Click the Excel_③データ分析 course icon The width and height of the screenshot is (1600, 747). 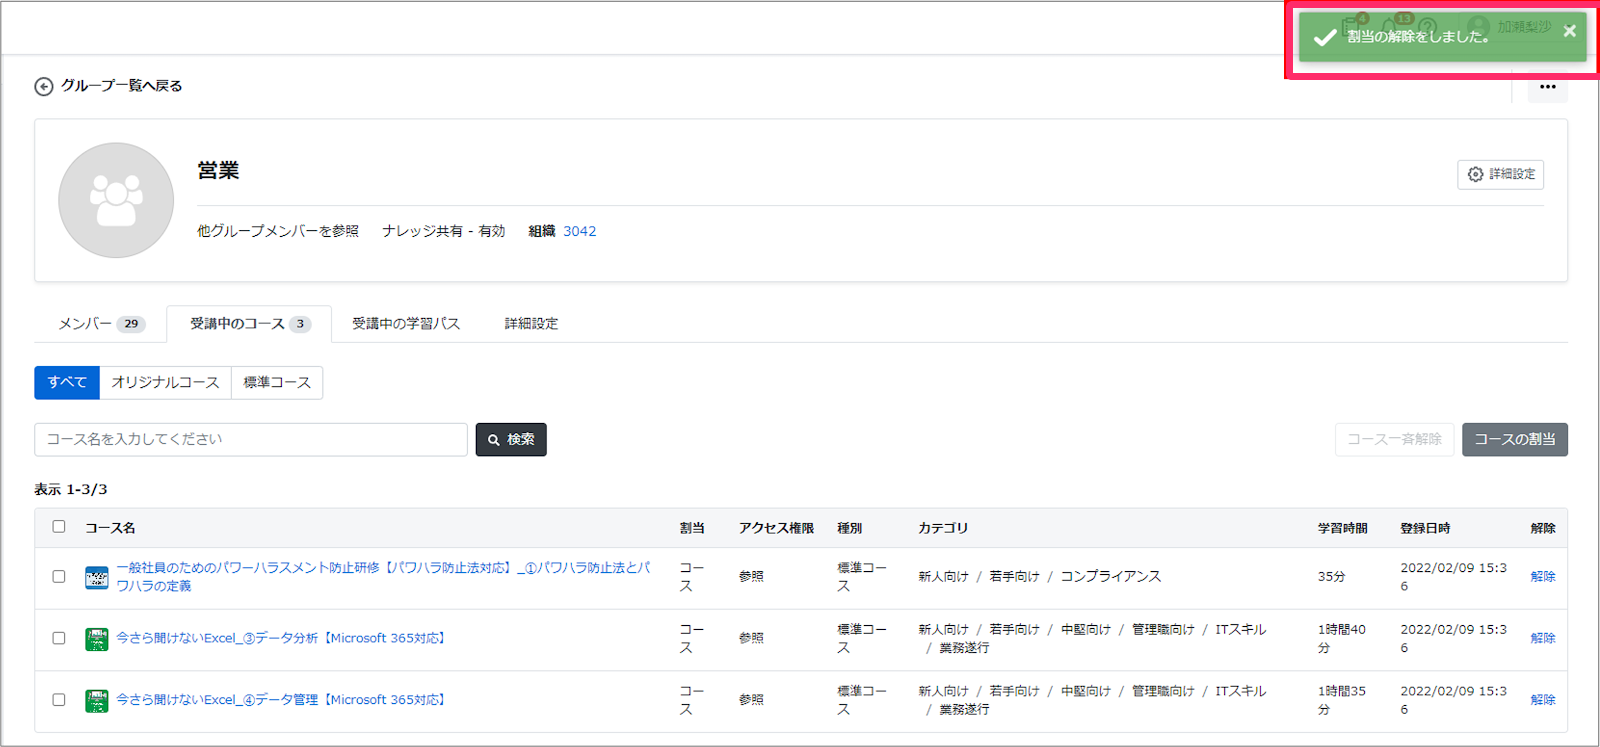point(97,639)
